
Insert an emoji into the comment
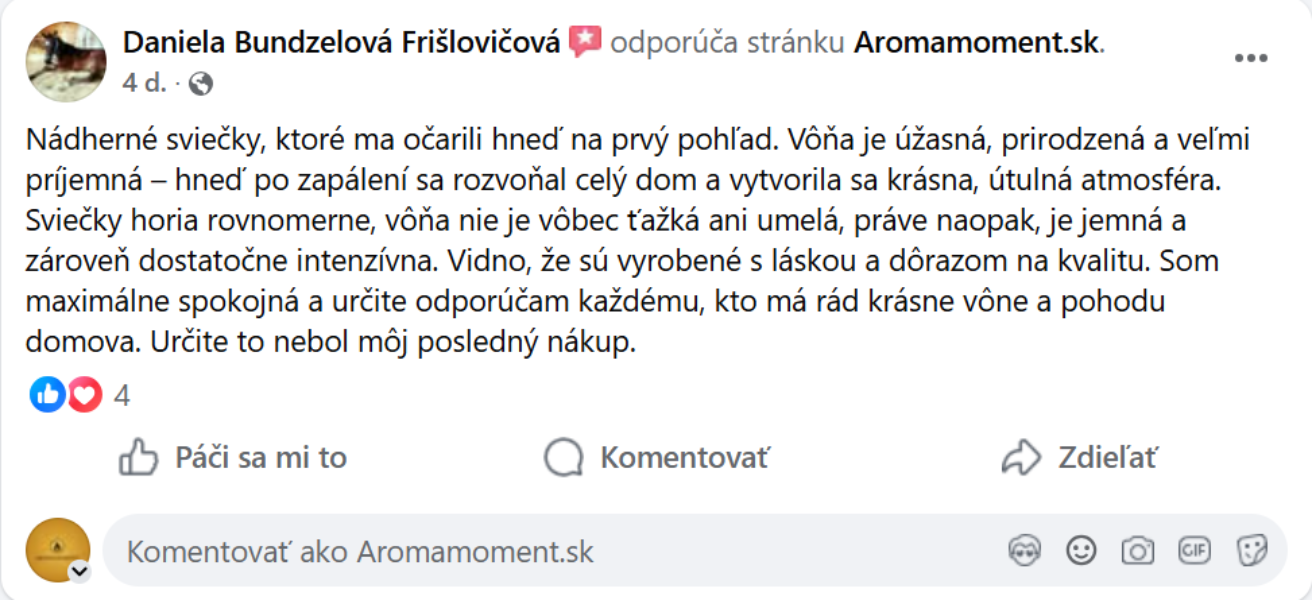(1081, 550)
